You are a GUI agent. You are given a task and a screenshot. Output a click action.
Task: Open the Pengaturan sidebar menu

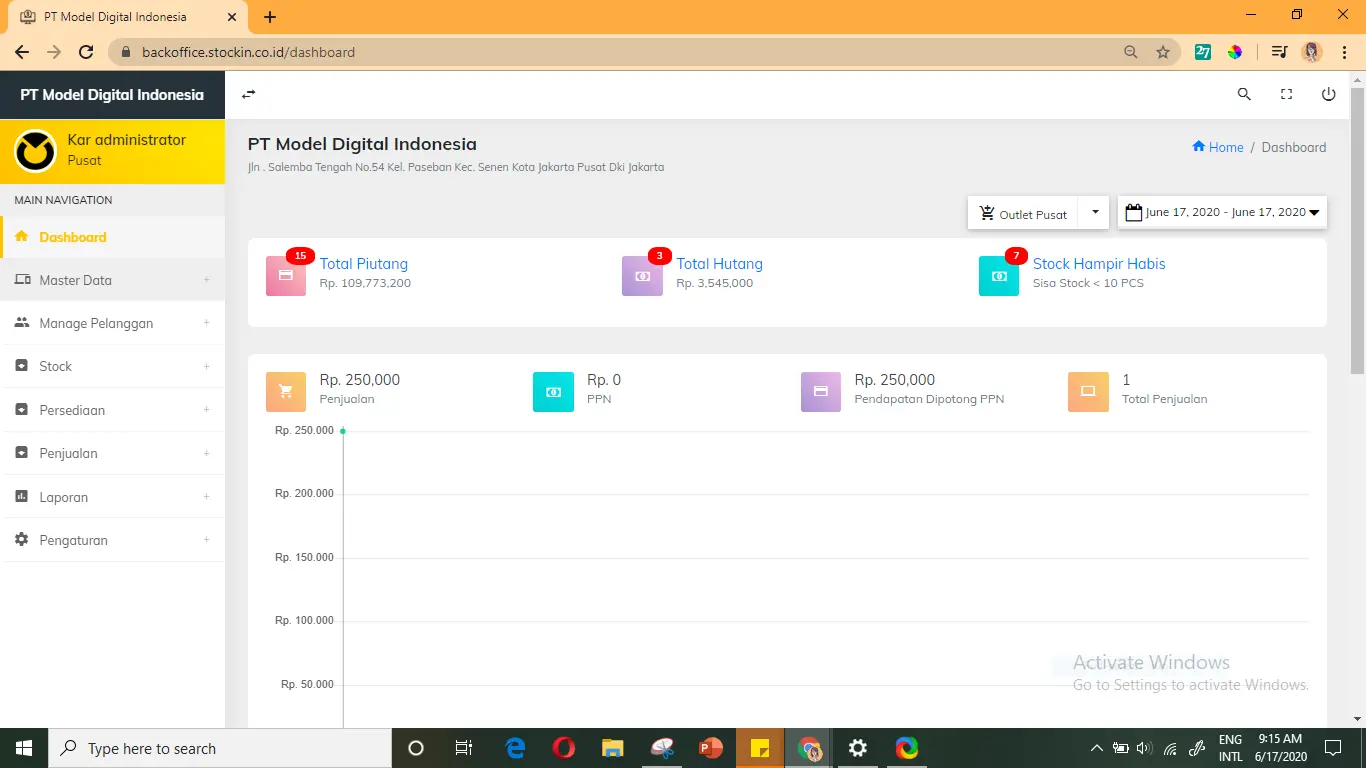pyautogui.click(x=112, y=540)
